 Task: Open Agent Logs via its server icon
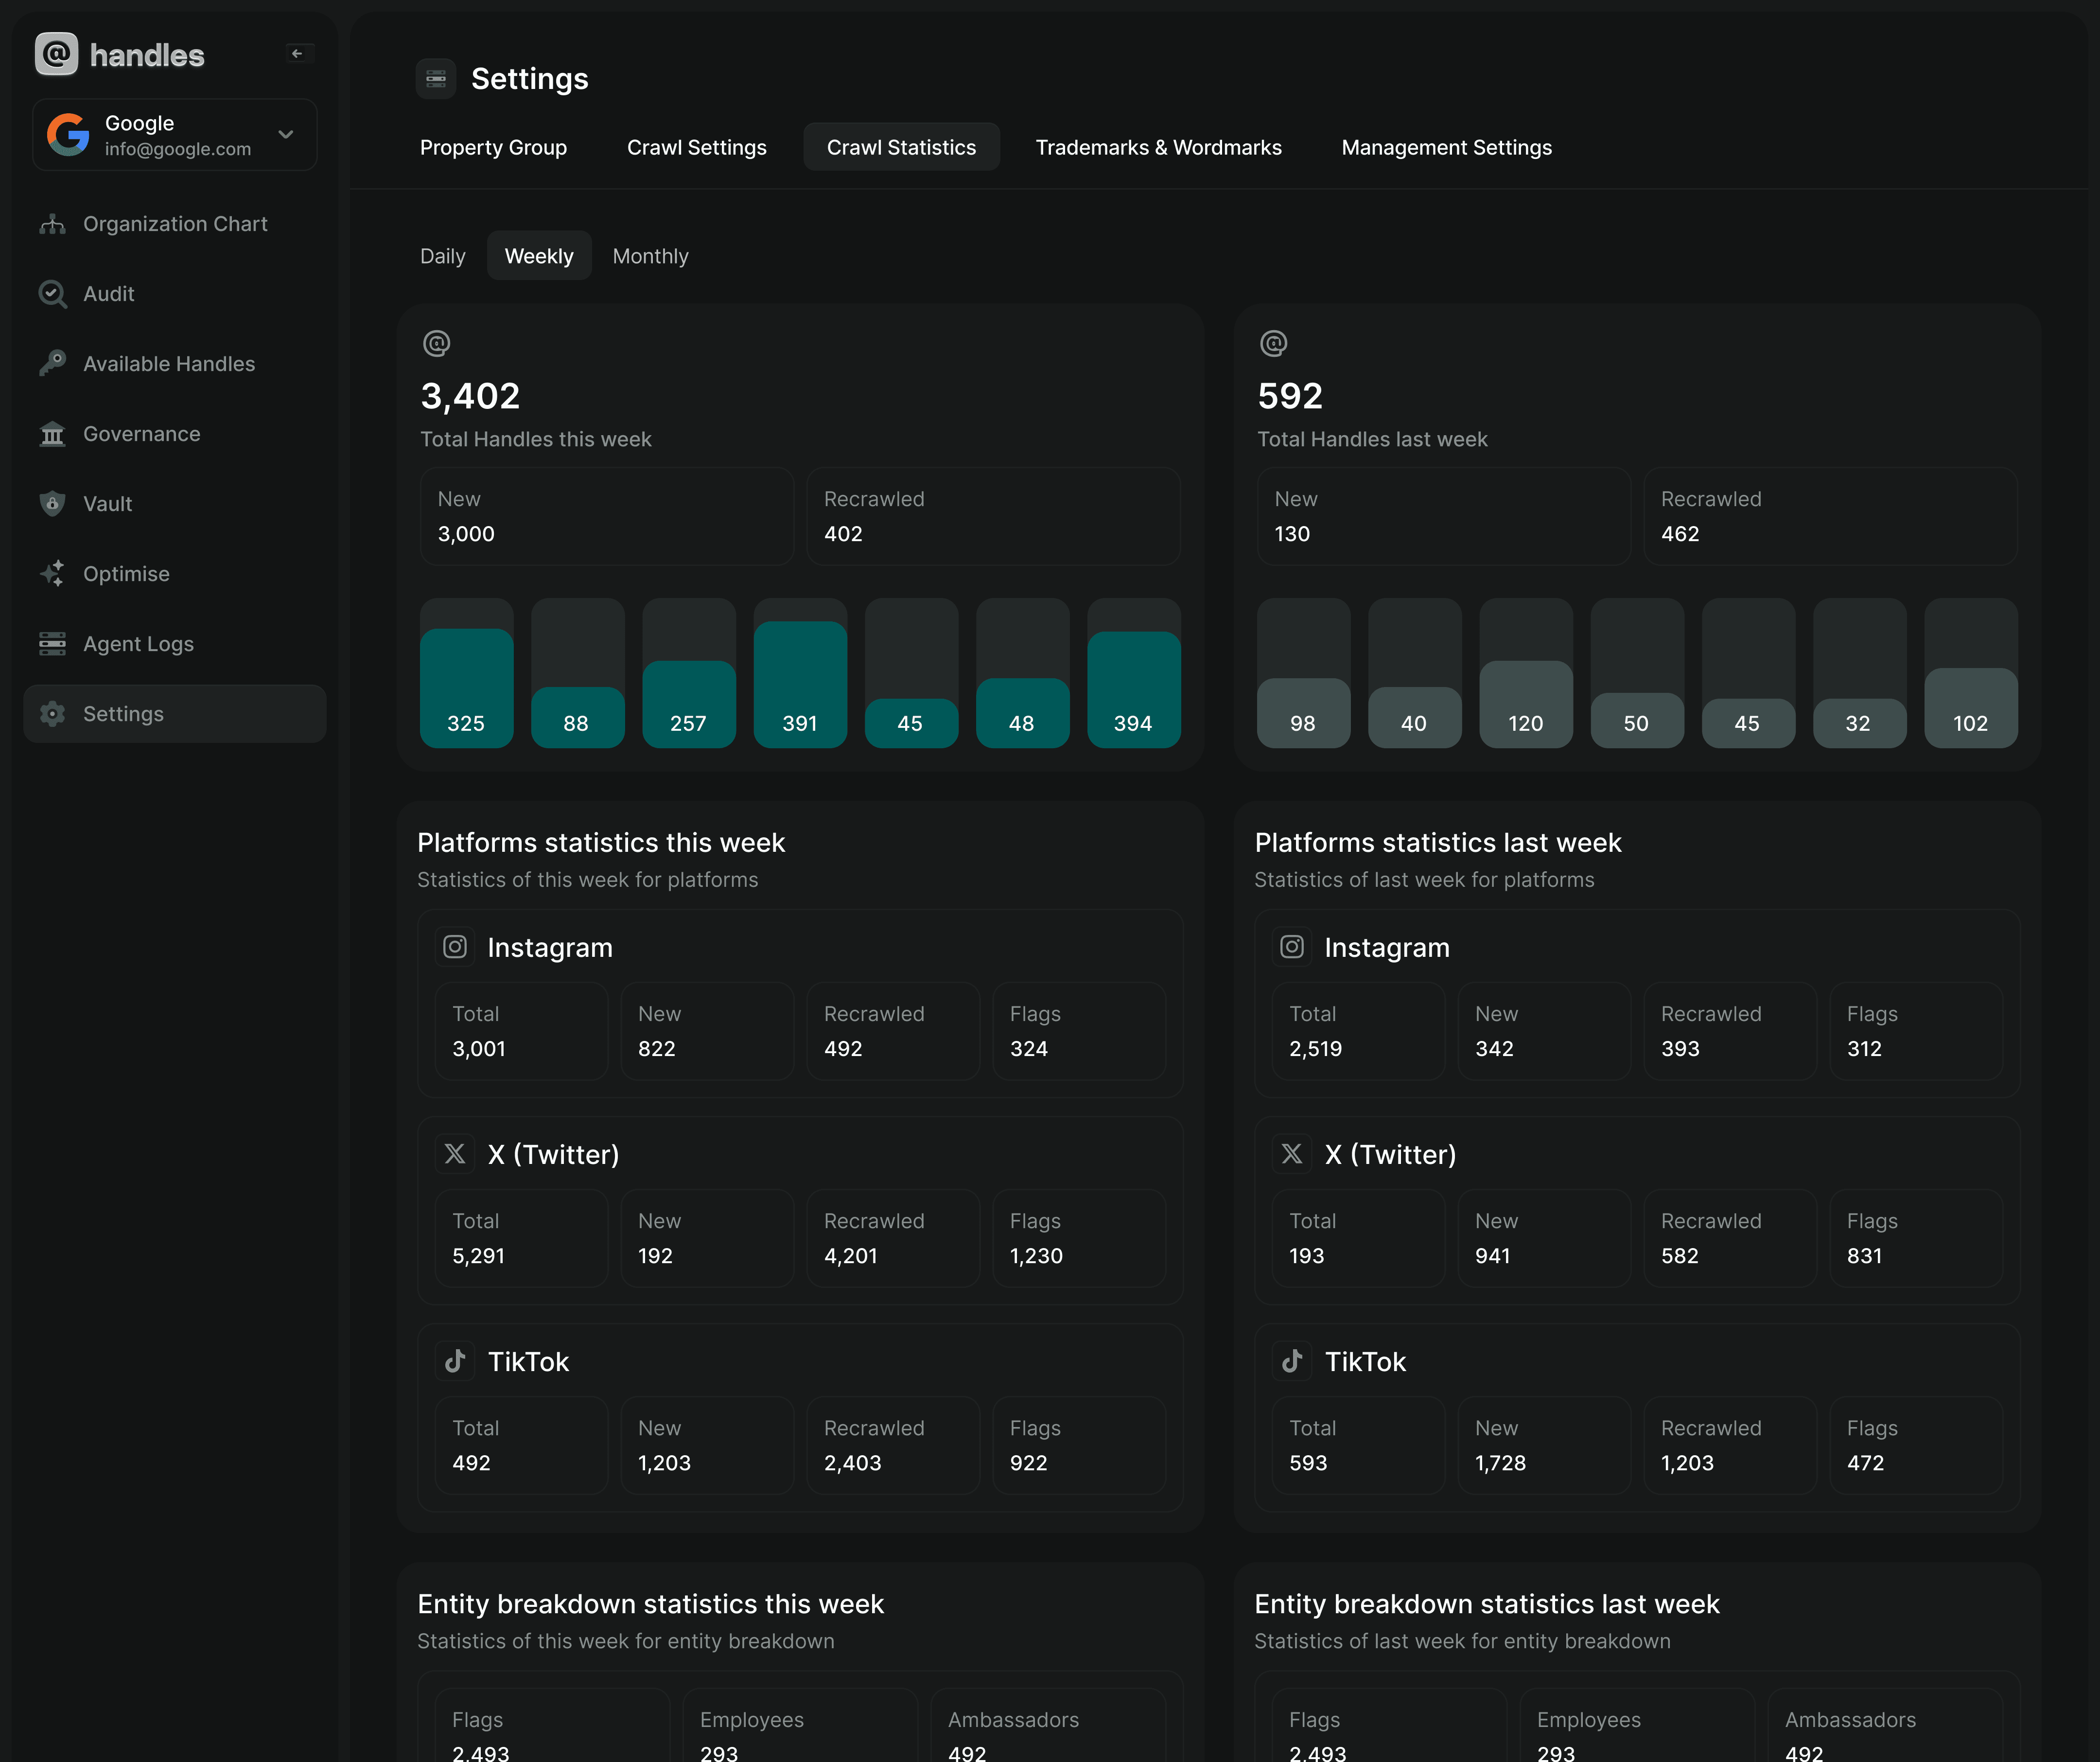(52, 644)
